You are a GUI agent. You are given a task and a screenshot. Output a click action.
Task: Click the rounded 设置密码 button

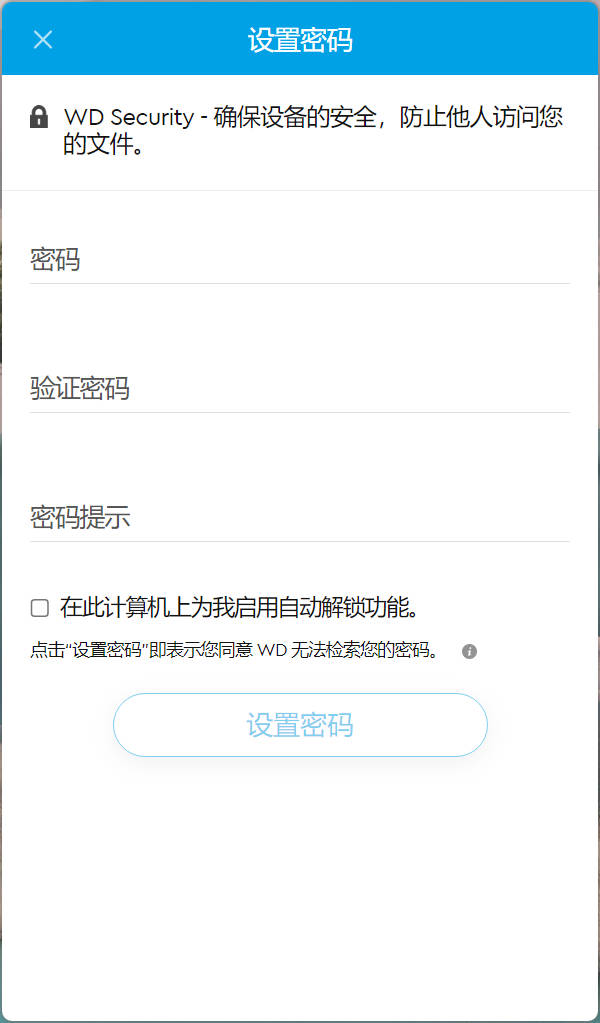(300, 725)
